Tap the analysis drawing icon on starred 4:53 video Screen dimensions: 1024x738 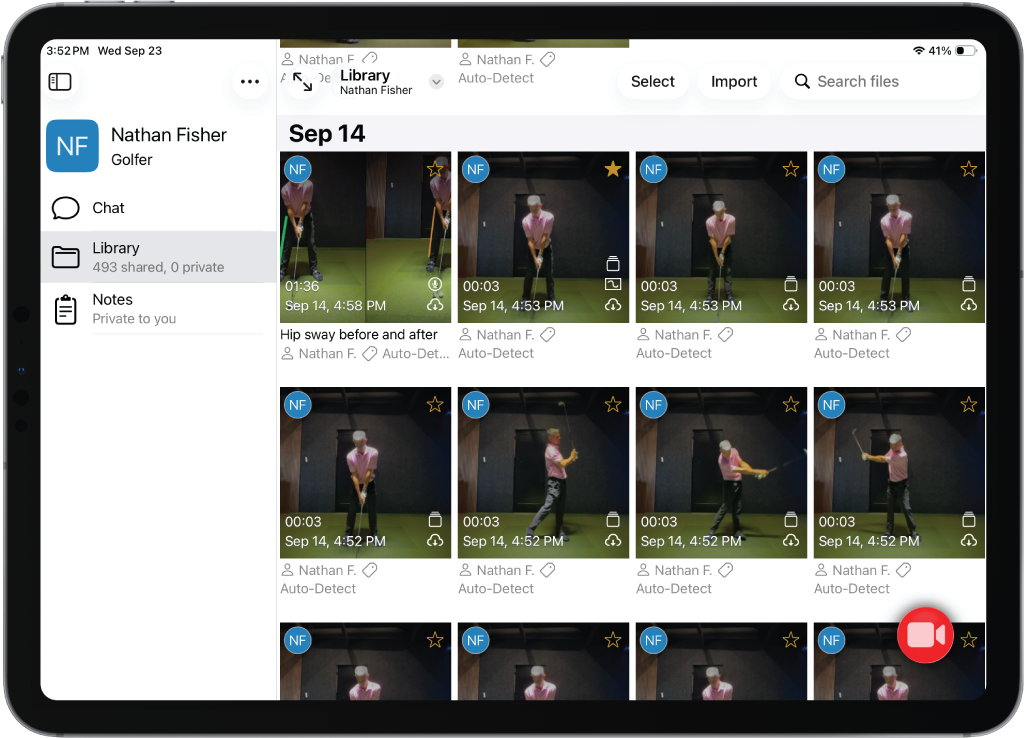(613, 284)
